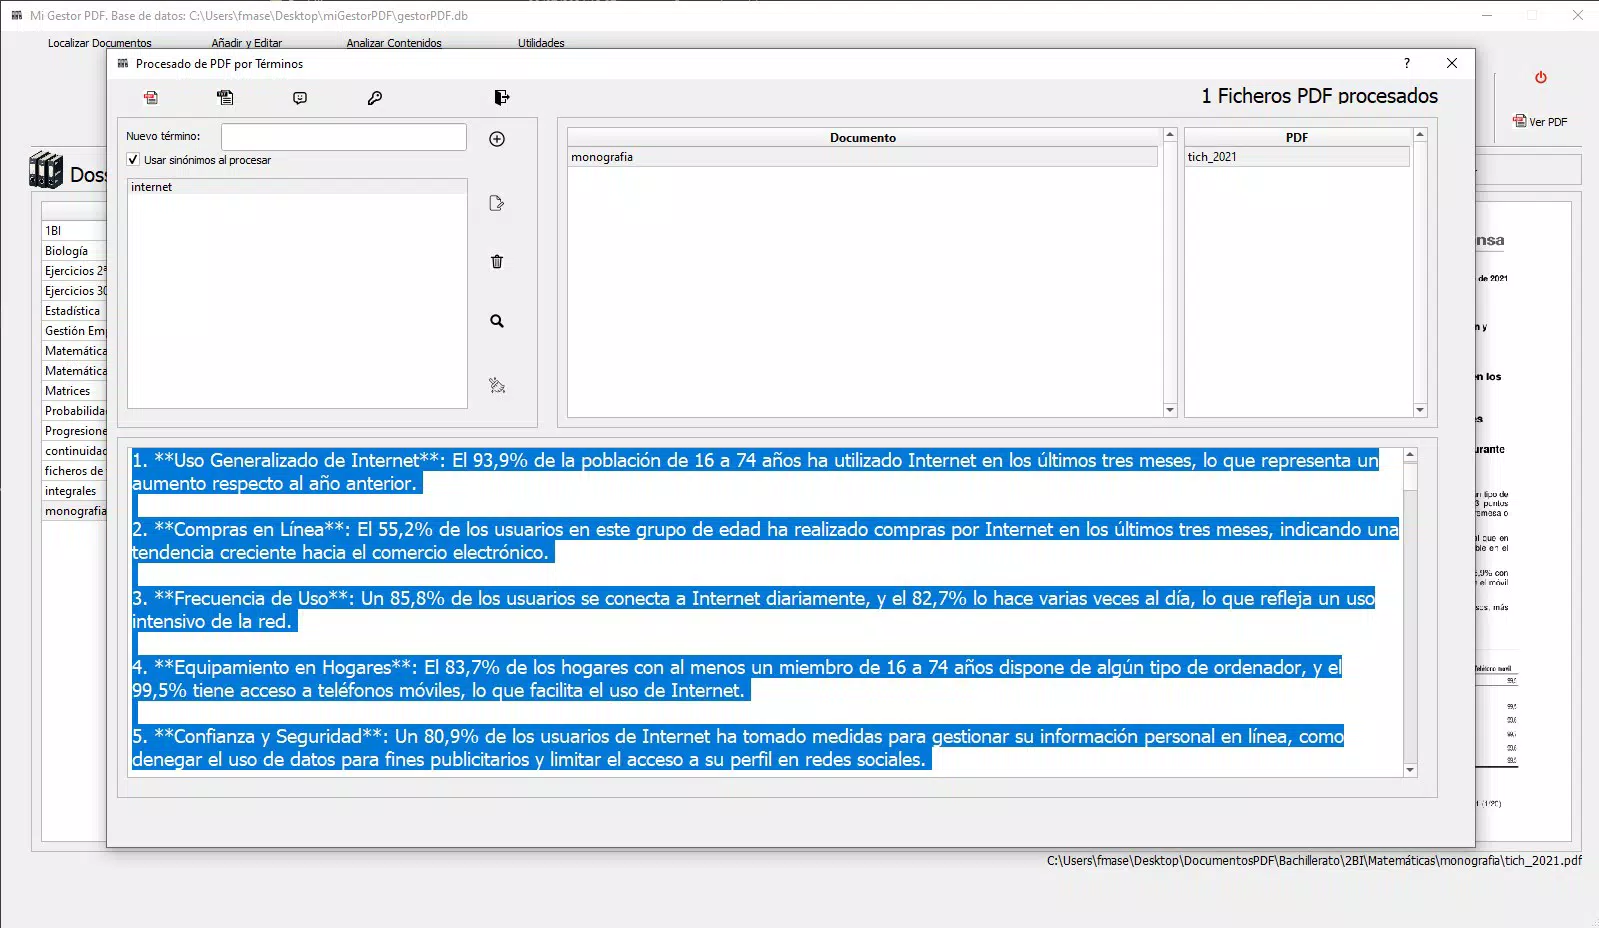Image resolution: width=1599 pixels, height=928 pixels.
Task: Minimize the Mi Gestor PDF main window
Action: (x=1487, y=15)
